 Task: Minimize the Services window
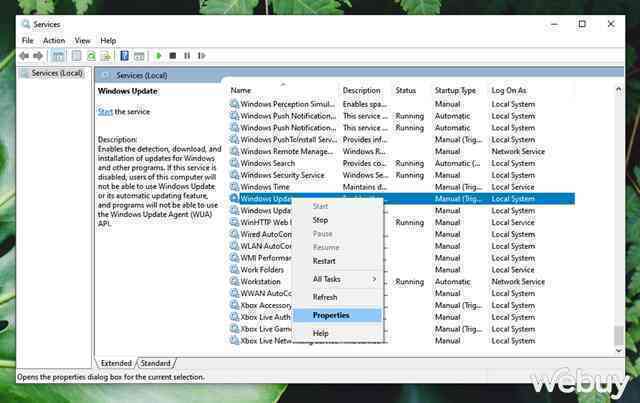pos(554,24)
